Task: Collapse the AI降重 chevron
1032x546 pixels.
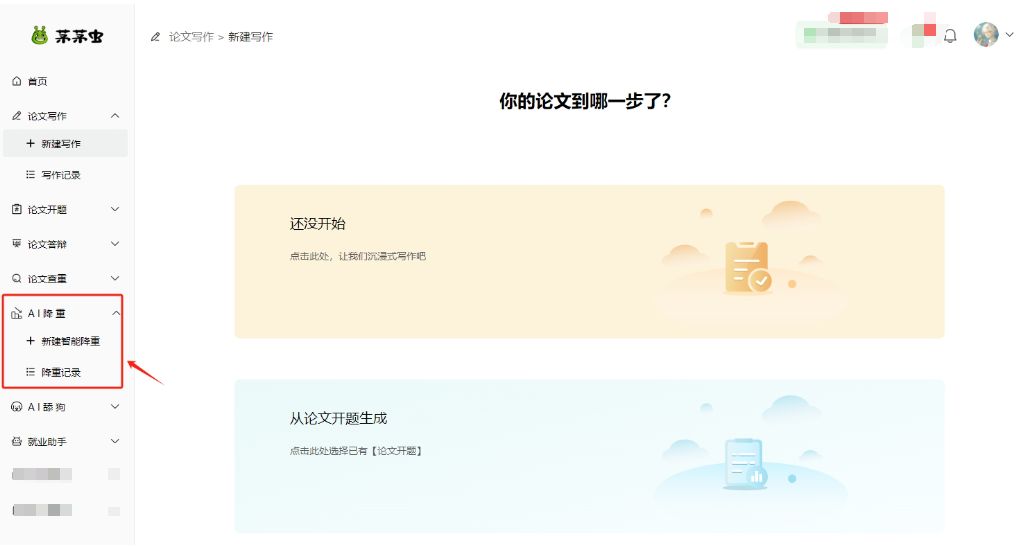Action: [115, 313]
